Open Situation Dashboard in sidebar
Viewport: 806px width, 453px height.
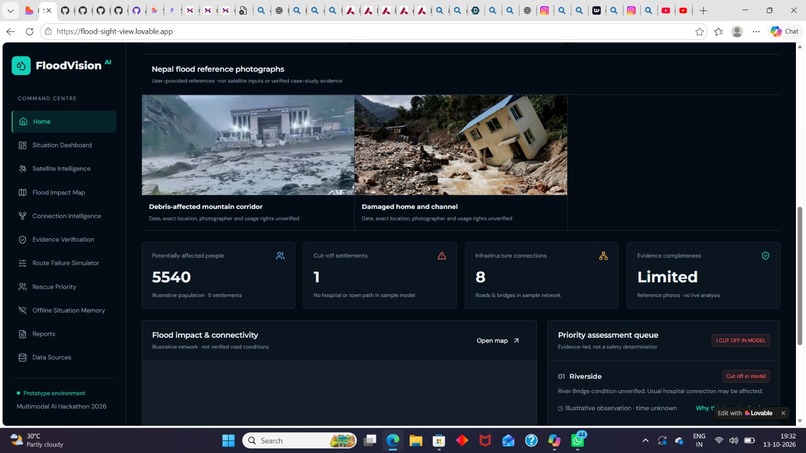pyautogui.click(x=64, y=145)
